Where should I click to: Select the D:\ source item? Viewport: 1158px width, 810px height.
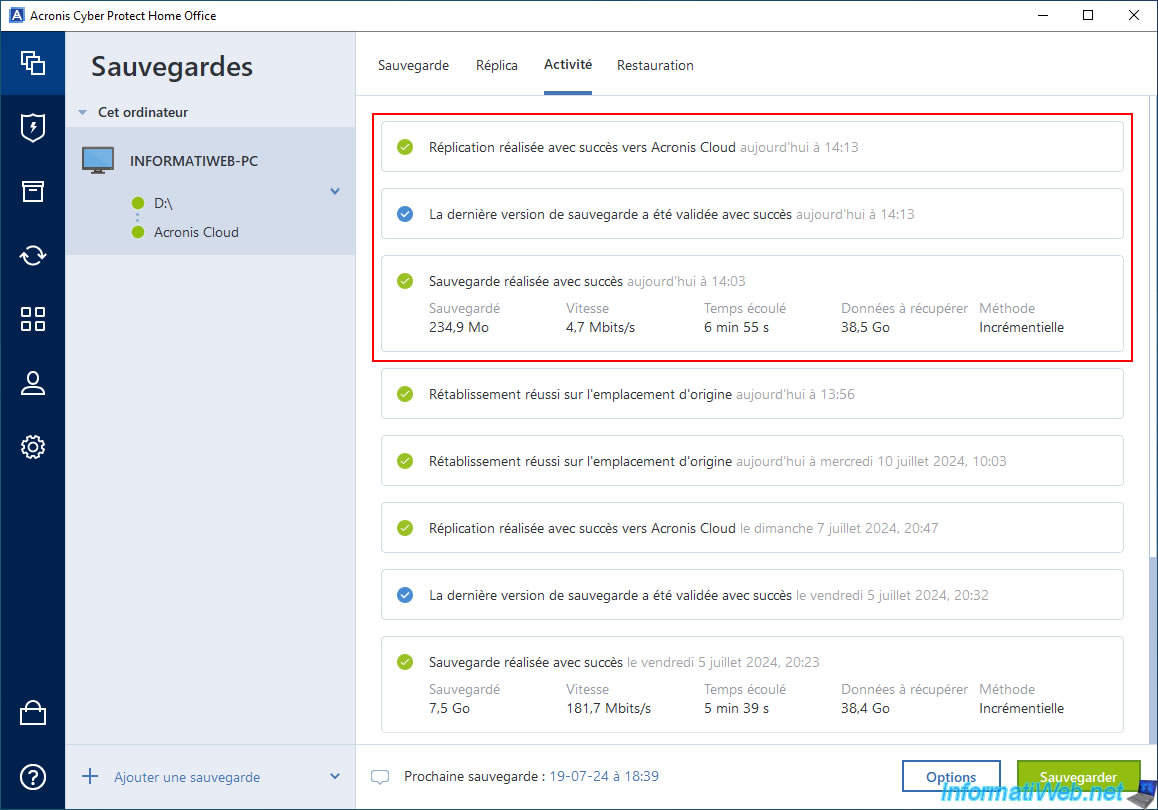pos(163,203)
